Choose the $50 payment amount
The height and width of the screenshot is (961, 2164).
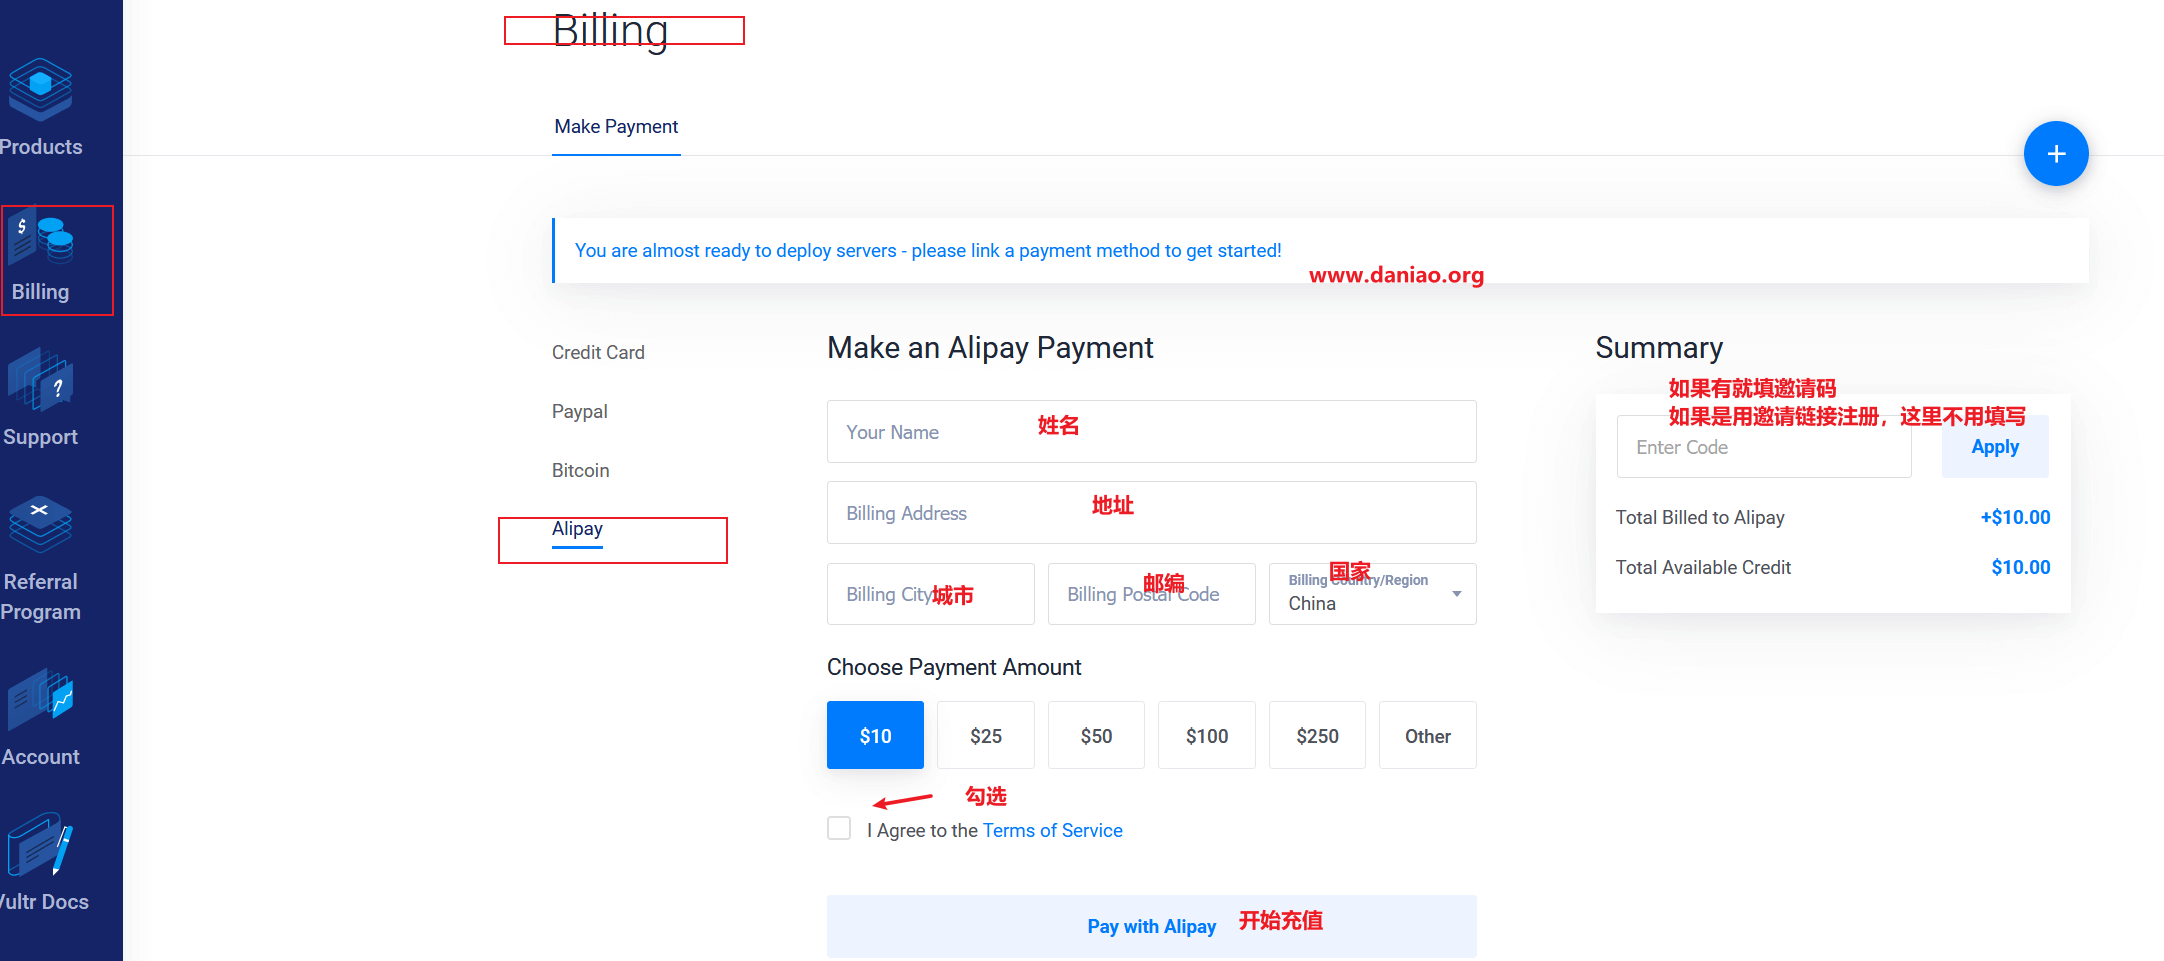[1096, 735]
